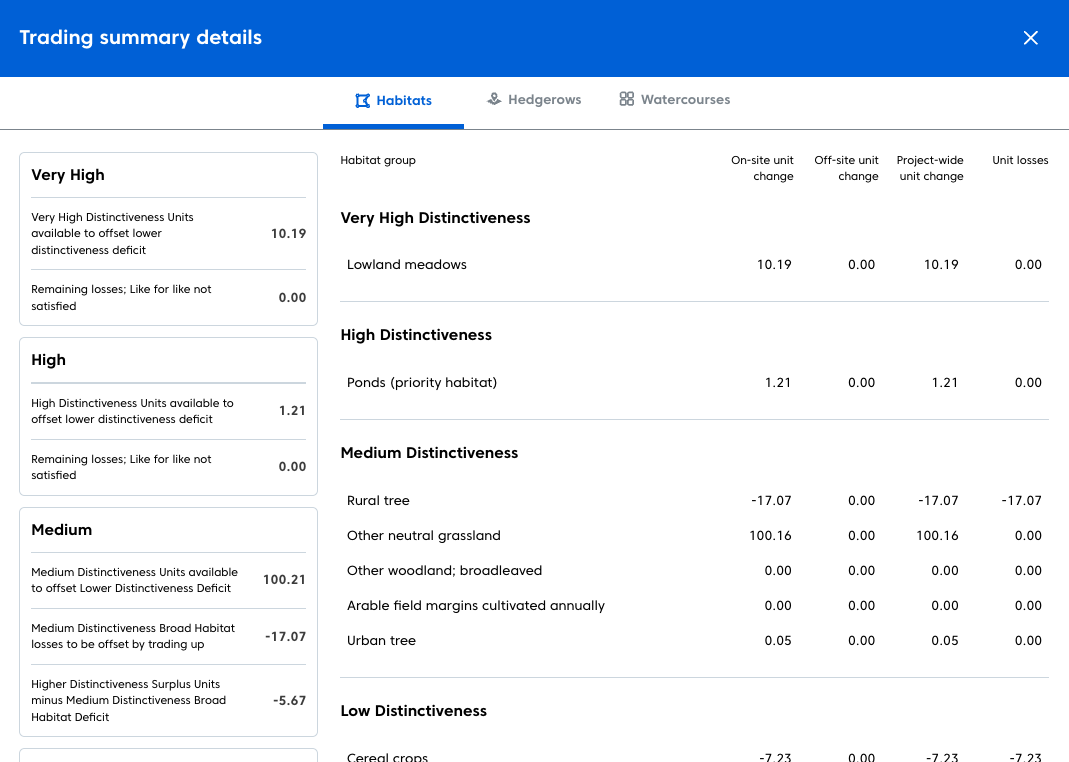Click the Rural tree habitat row

point(378,501)
